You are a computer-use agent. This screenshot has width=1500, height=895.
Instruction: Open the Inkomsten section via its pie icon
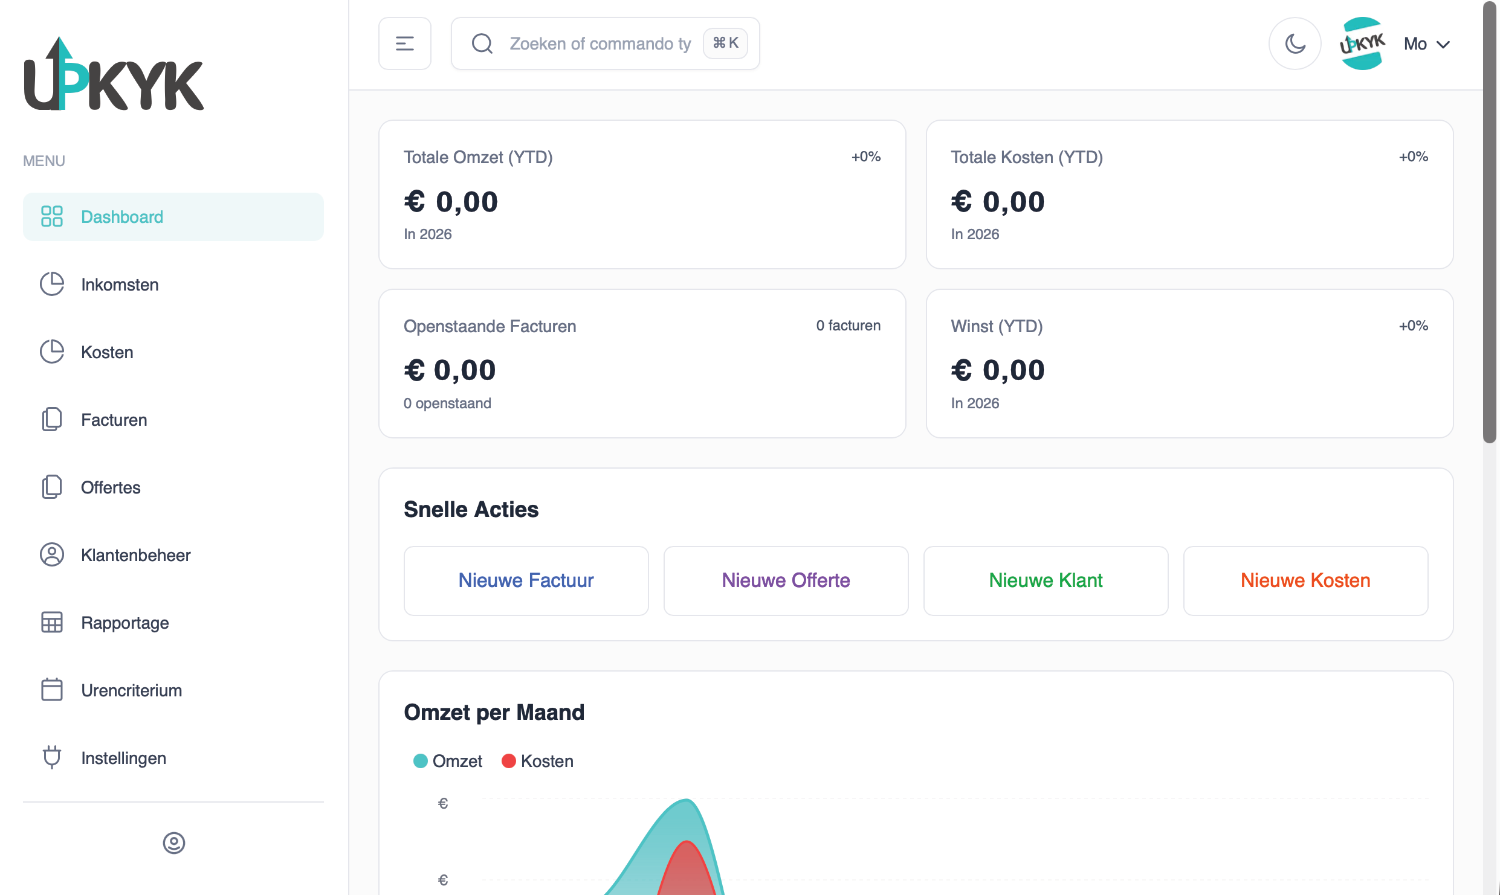(51, 284)
